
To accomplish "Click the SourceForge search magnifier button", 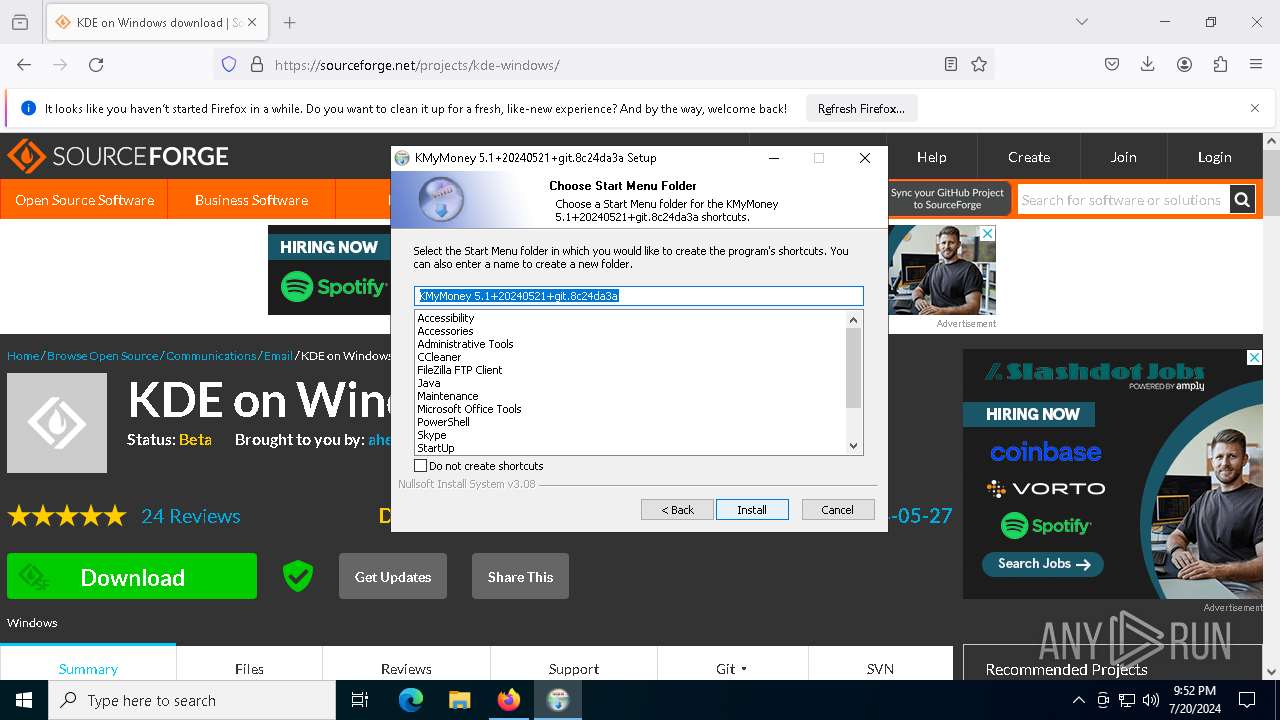I will click(x=1242, y=200).
